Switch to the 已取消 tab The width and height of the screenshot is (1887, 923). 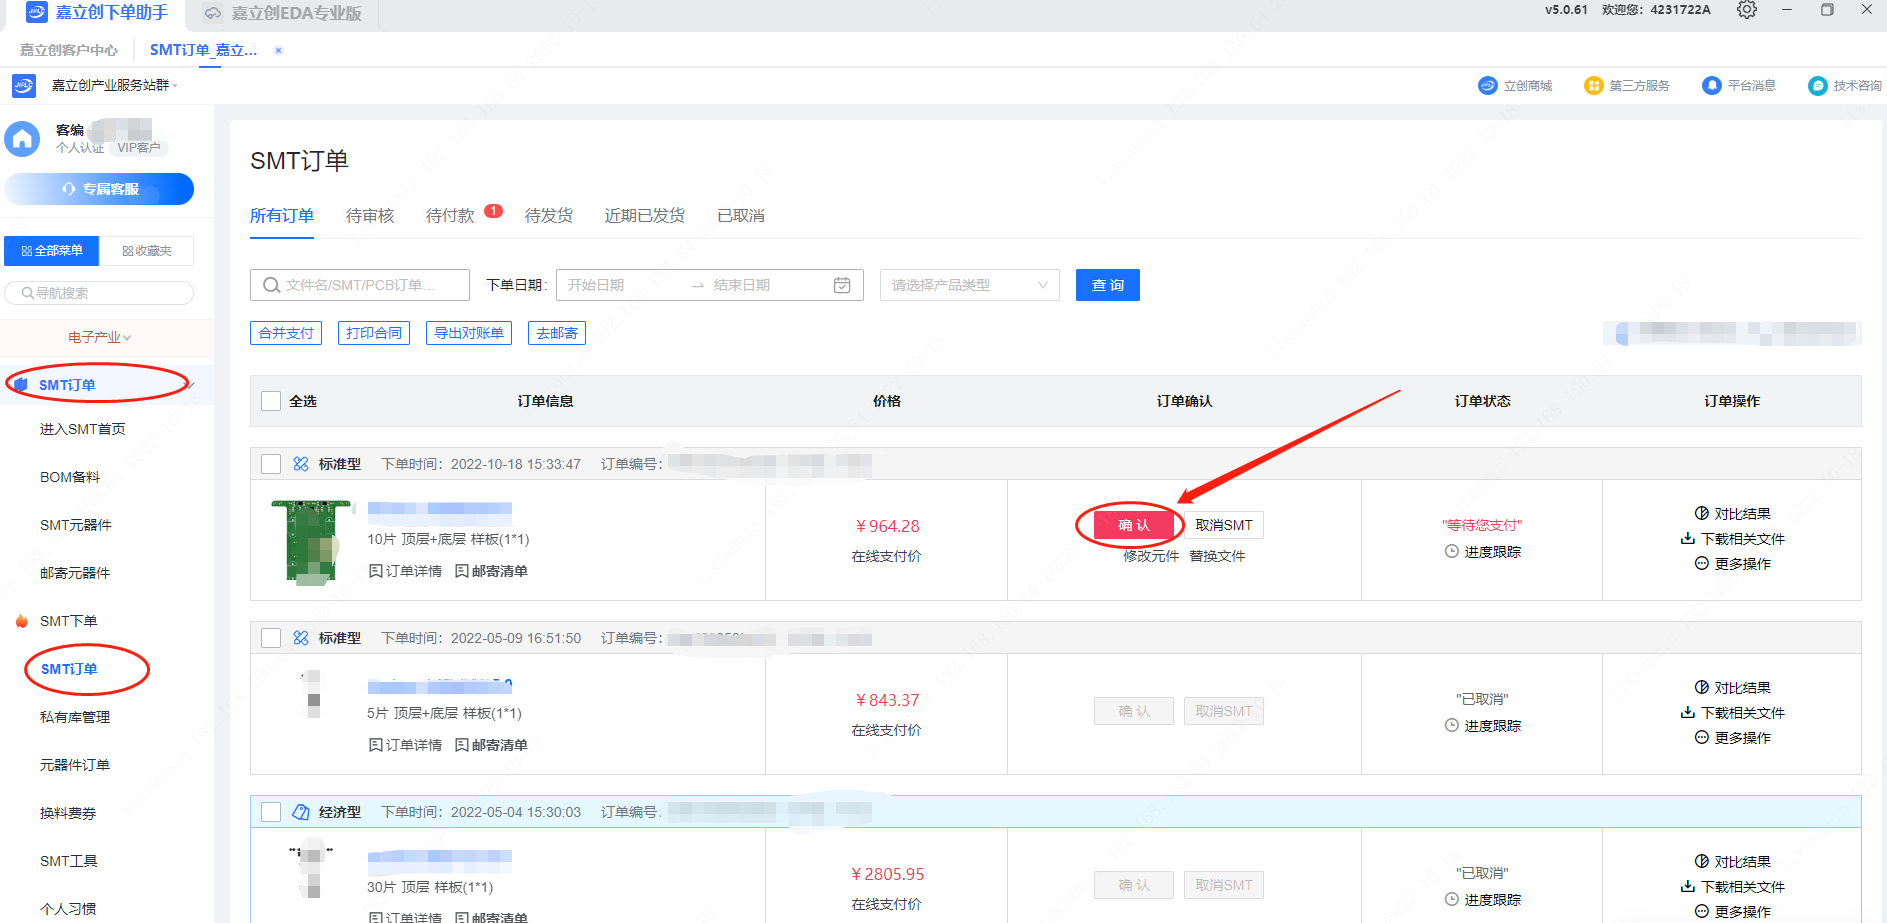click(x=741, y=216)
